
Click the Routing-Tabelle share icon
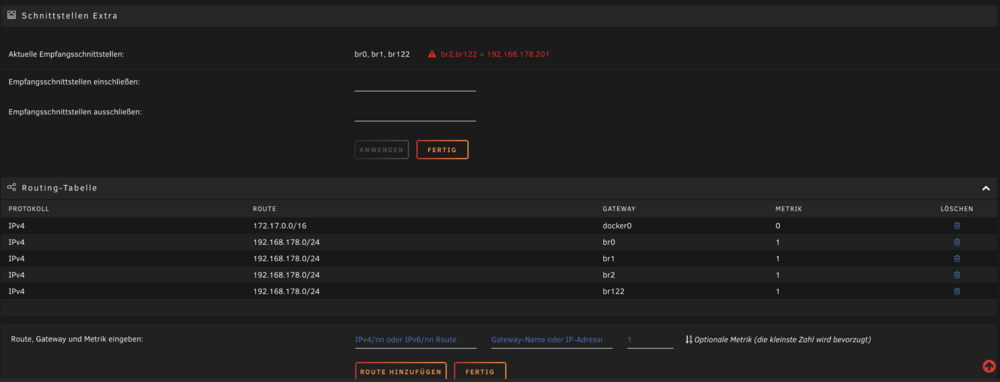tap(11, 187)
